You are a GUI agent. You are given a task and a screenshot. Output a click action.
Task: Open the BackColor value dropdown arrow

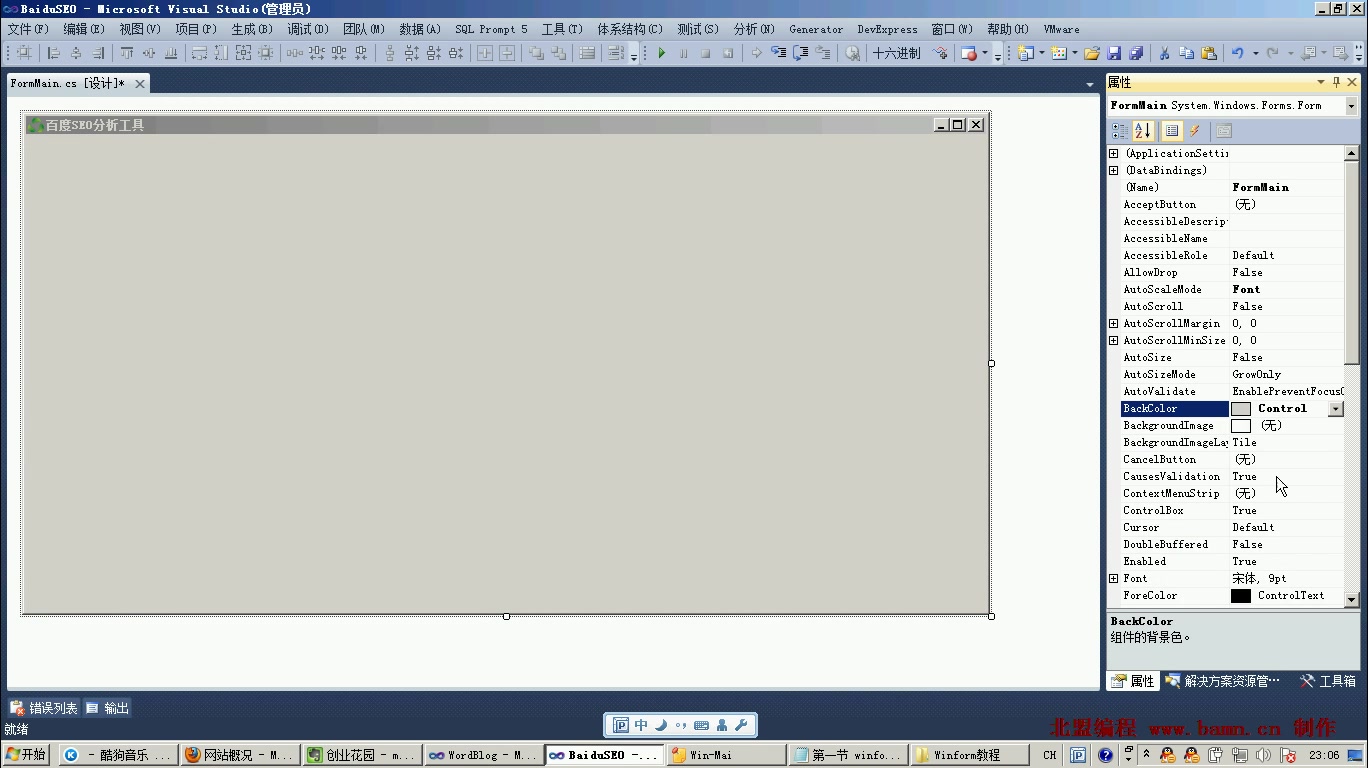tap(1336, 408)
